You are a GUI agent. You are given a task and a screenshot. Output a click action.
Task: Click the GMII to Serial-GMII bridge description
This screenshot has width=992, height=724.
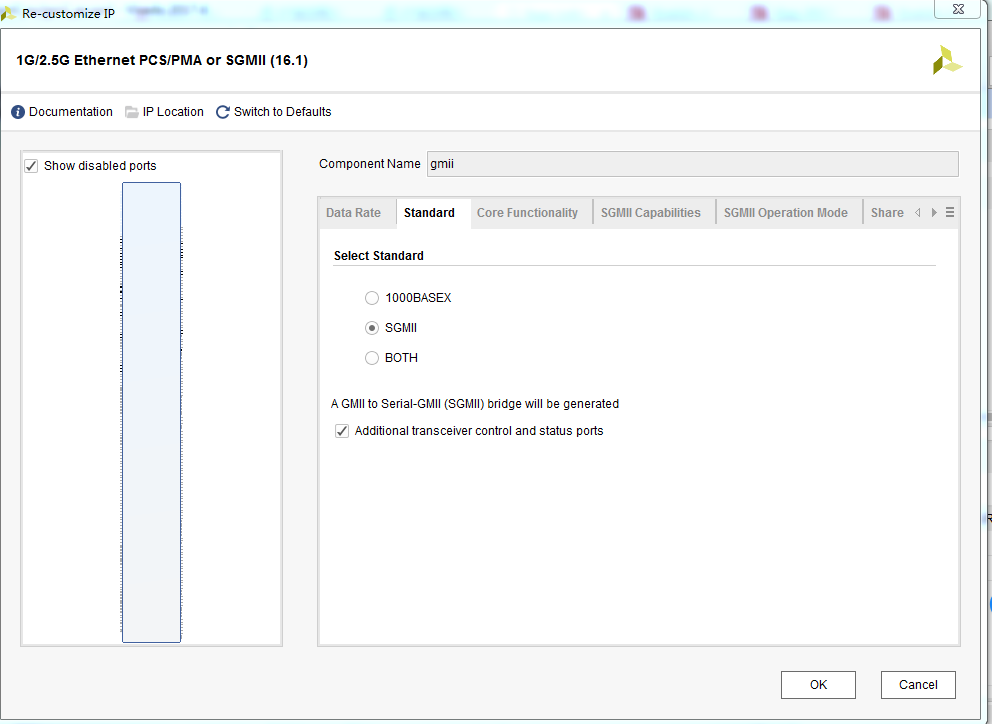point(474,404)
